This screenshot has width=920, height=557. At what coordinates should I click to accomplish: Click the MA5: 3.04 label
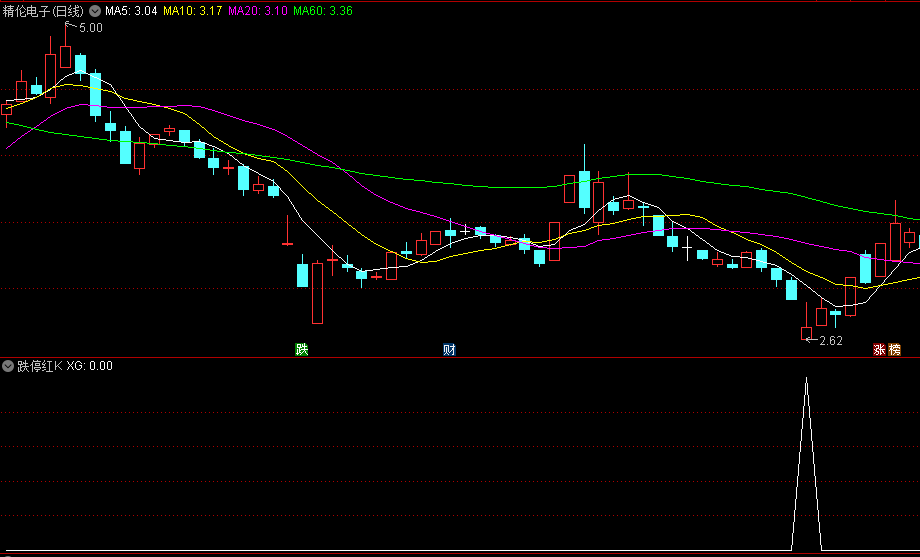(x=131, y=11)
